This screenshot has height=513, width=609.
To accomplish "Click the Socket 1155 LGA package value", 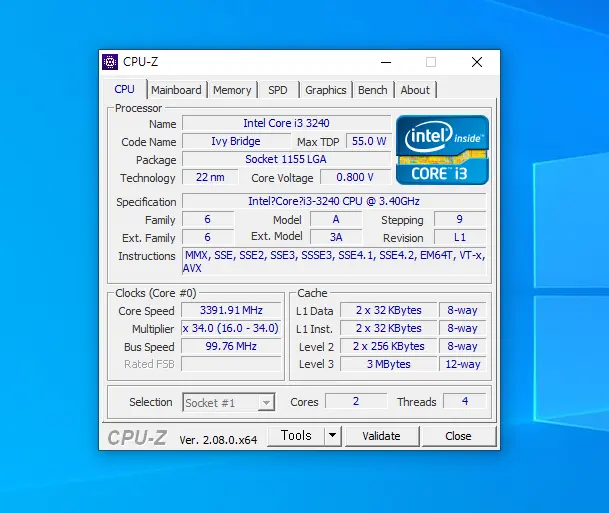I will coord(287,159).
